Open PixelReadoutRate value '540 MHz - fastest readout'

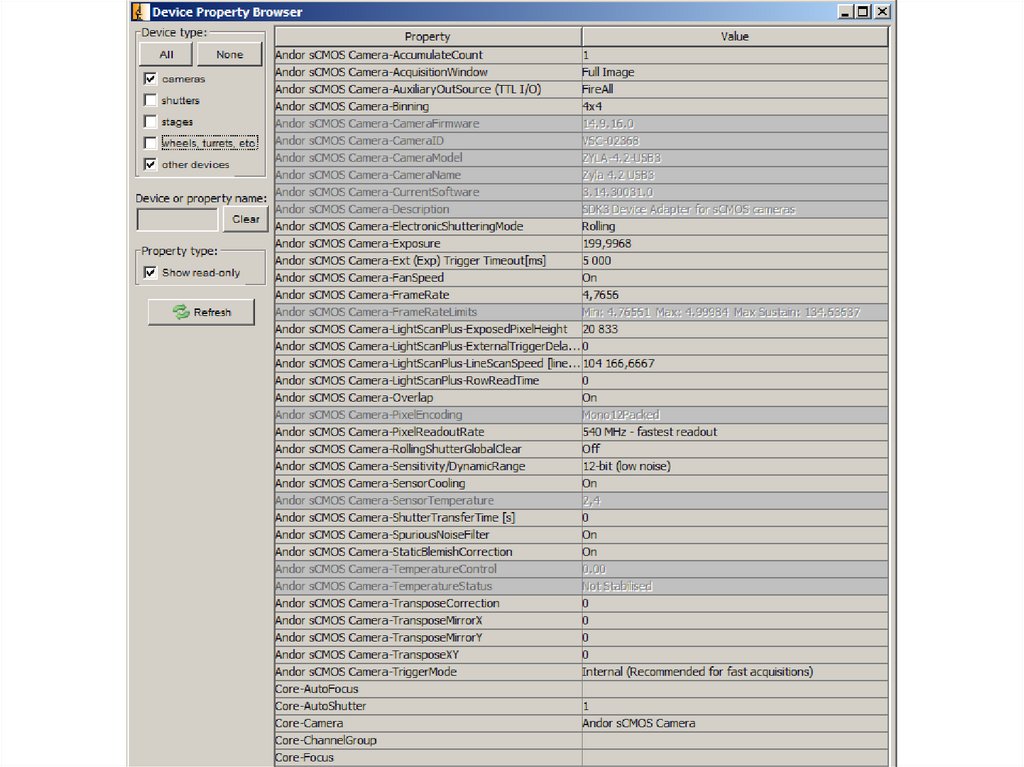coord(735,432)
